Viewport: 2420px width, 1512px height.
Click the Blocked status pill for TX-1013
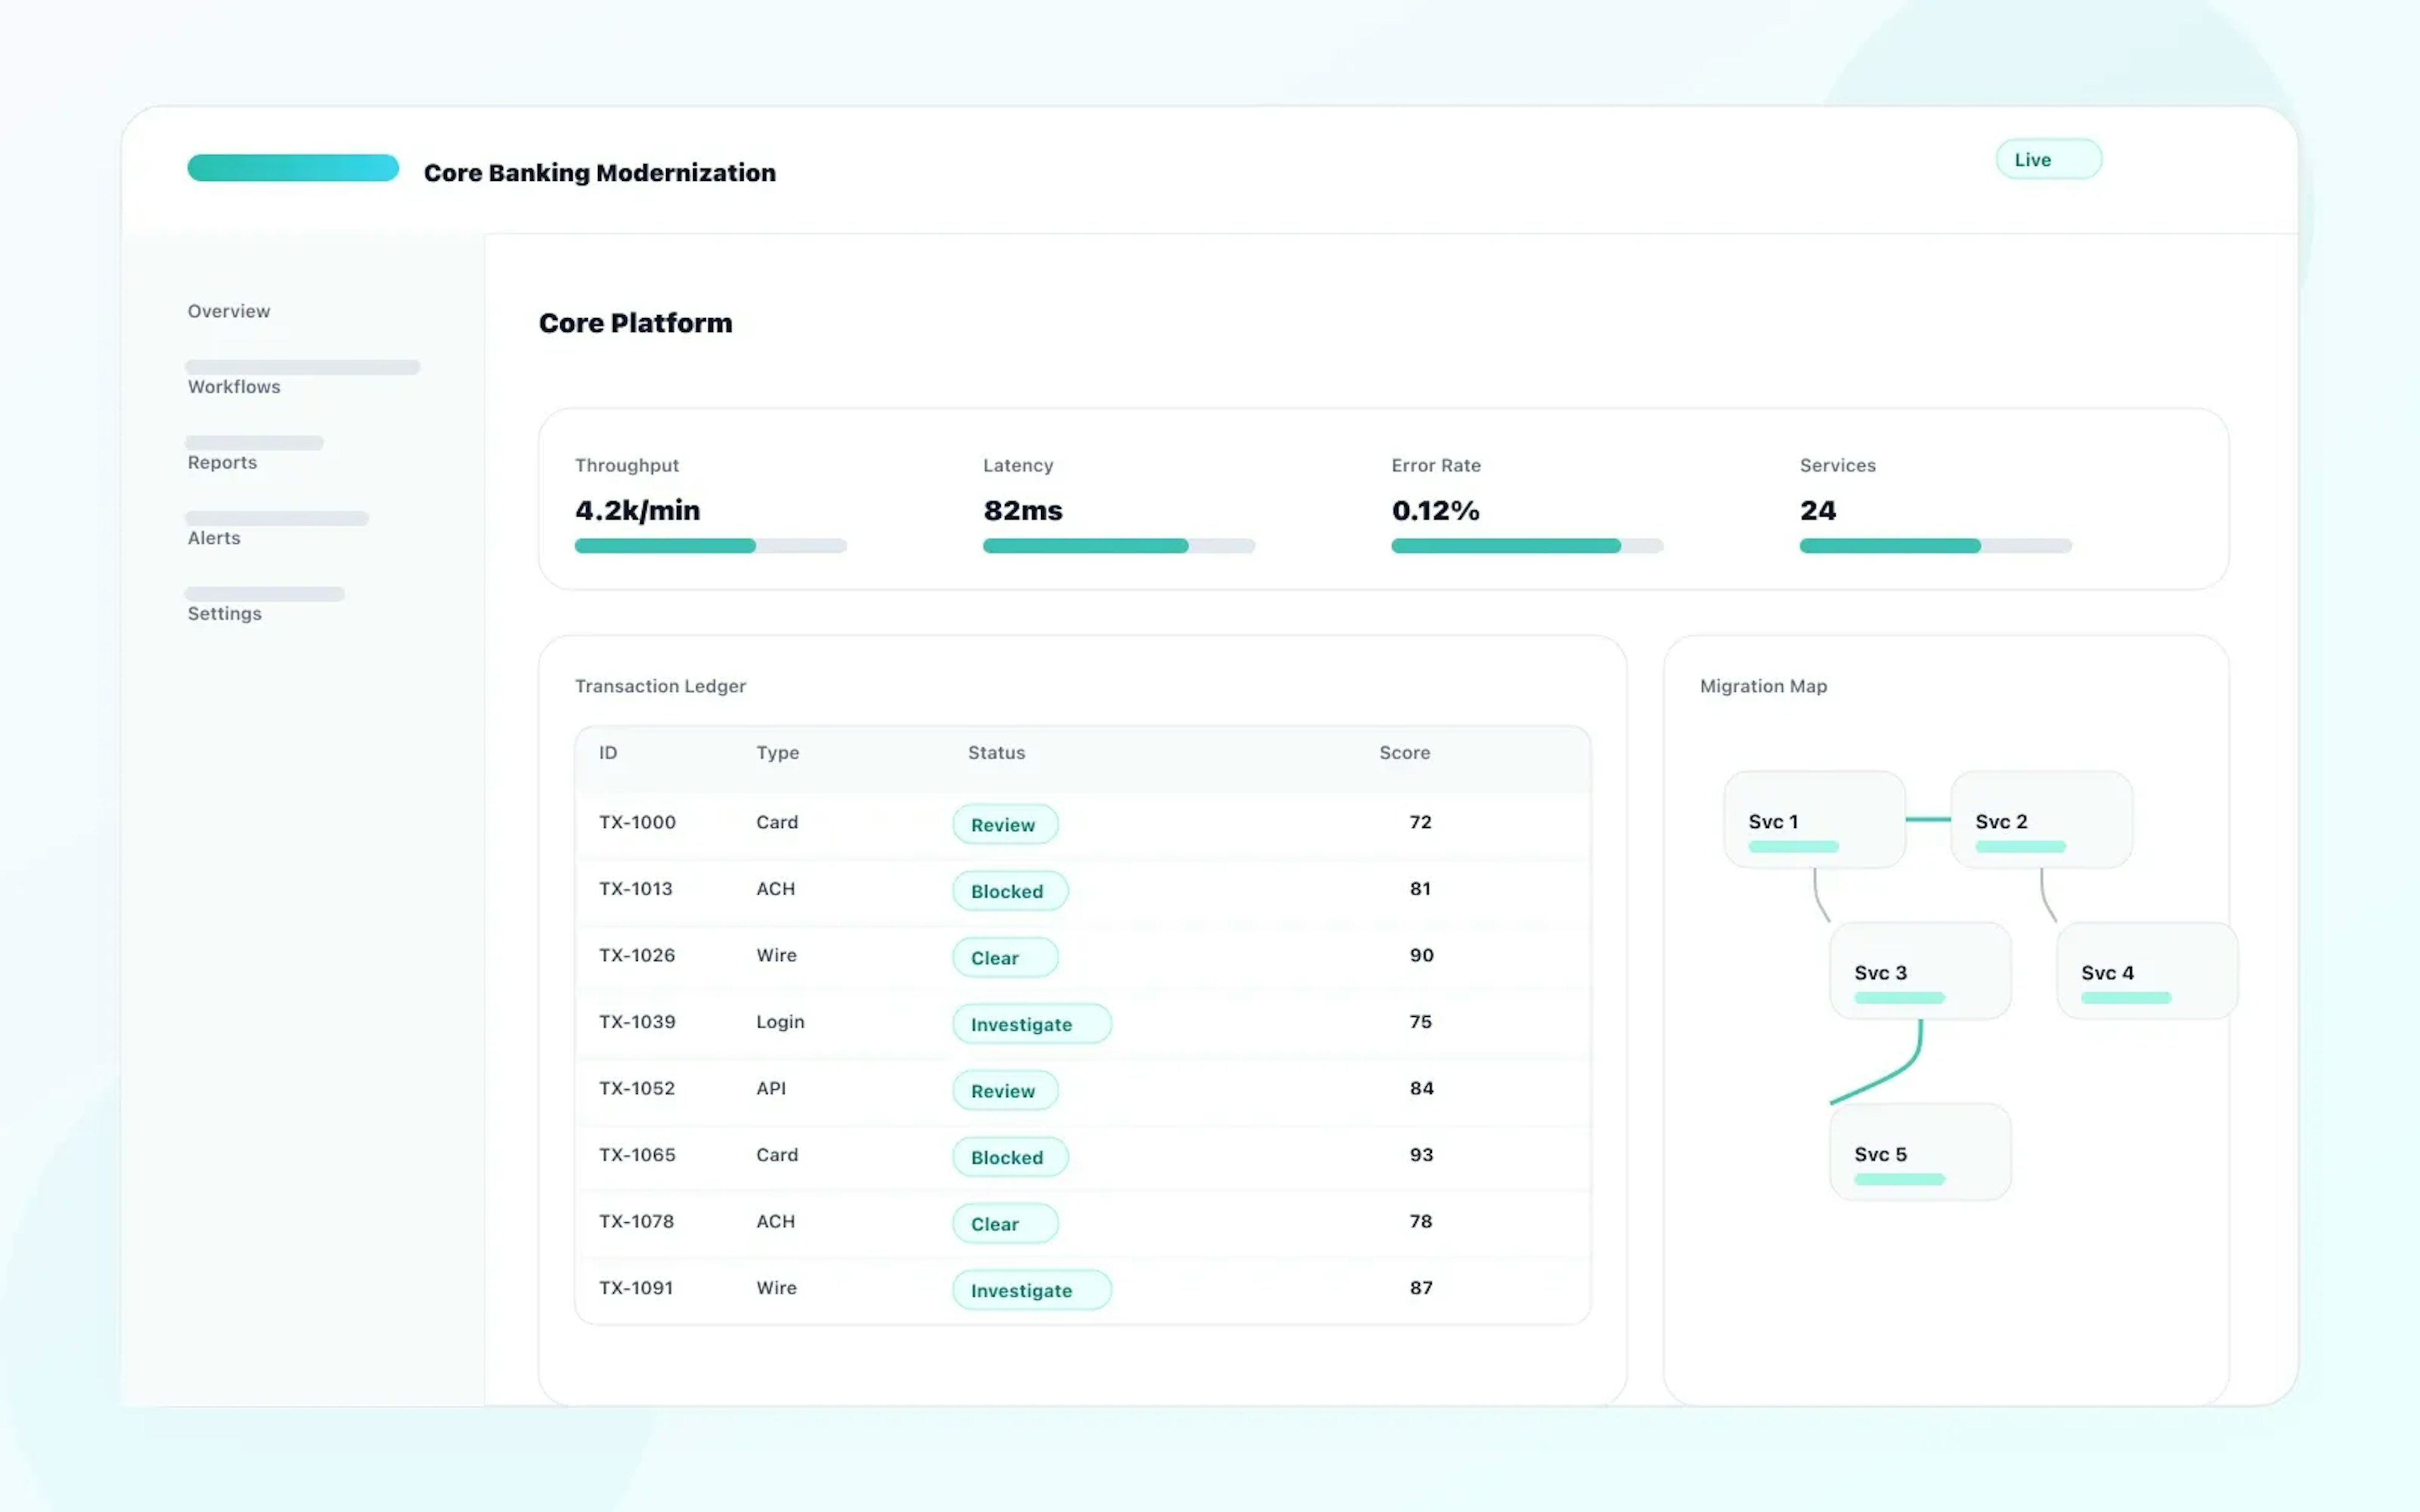pyautogui.click(x=1009, y=891)
